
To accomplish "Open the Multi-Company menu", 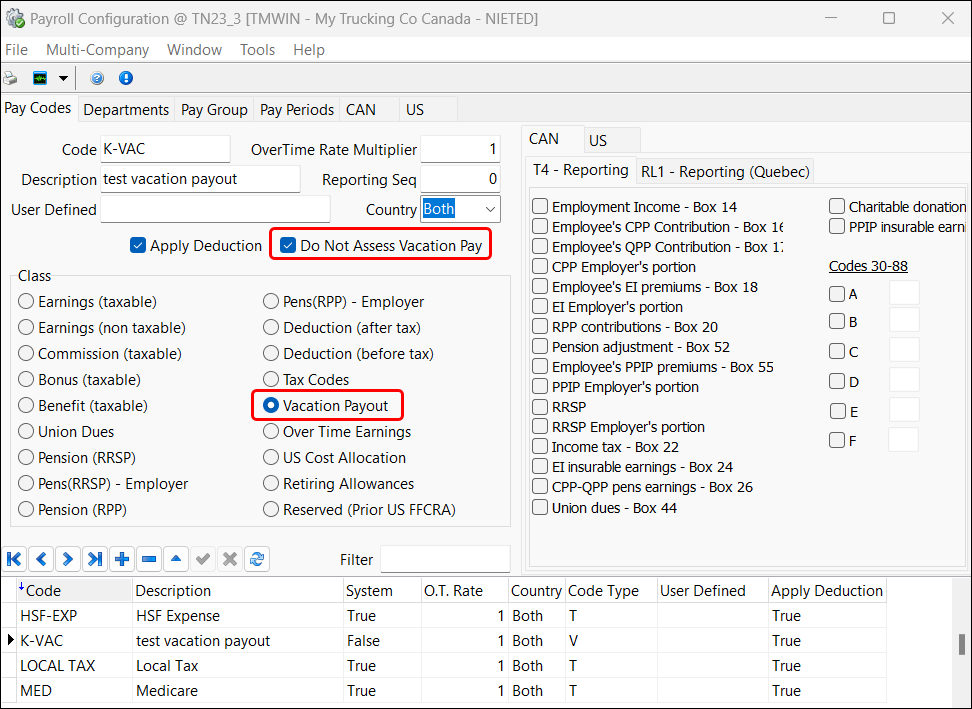I will [97, 50].
